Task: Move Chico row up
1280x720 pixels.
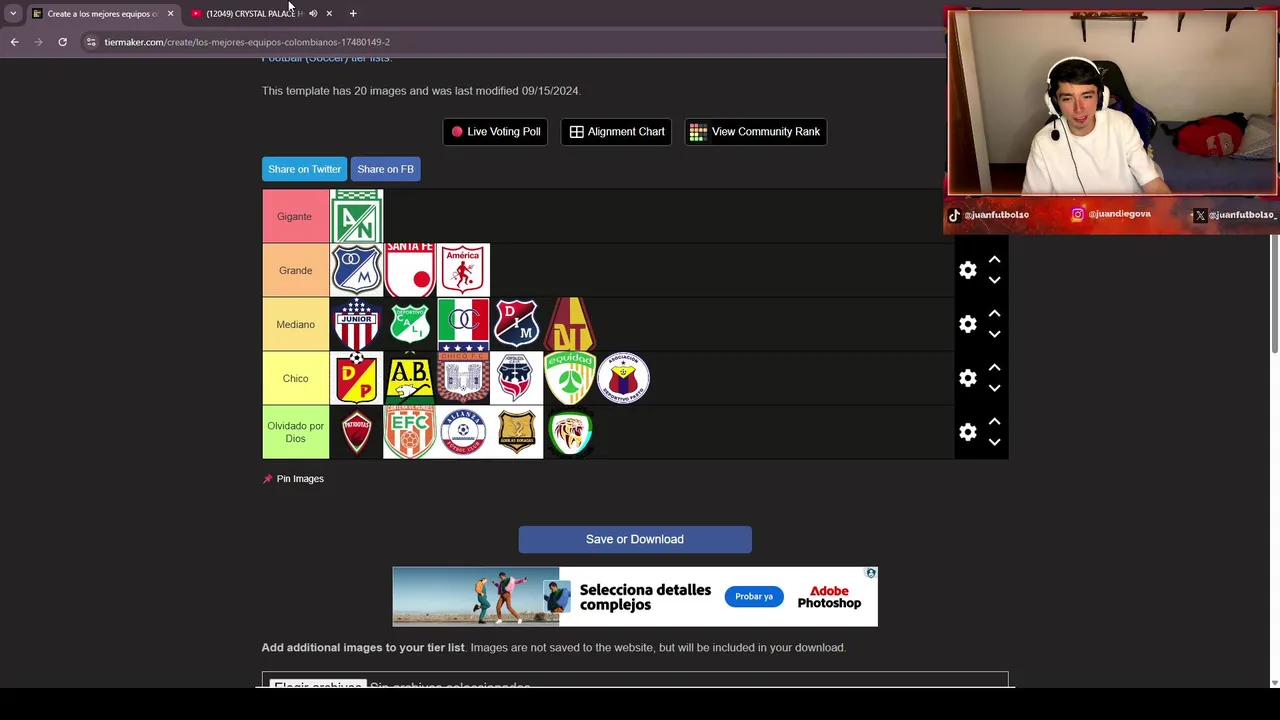Action: 994,367
